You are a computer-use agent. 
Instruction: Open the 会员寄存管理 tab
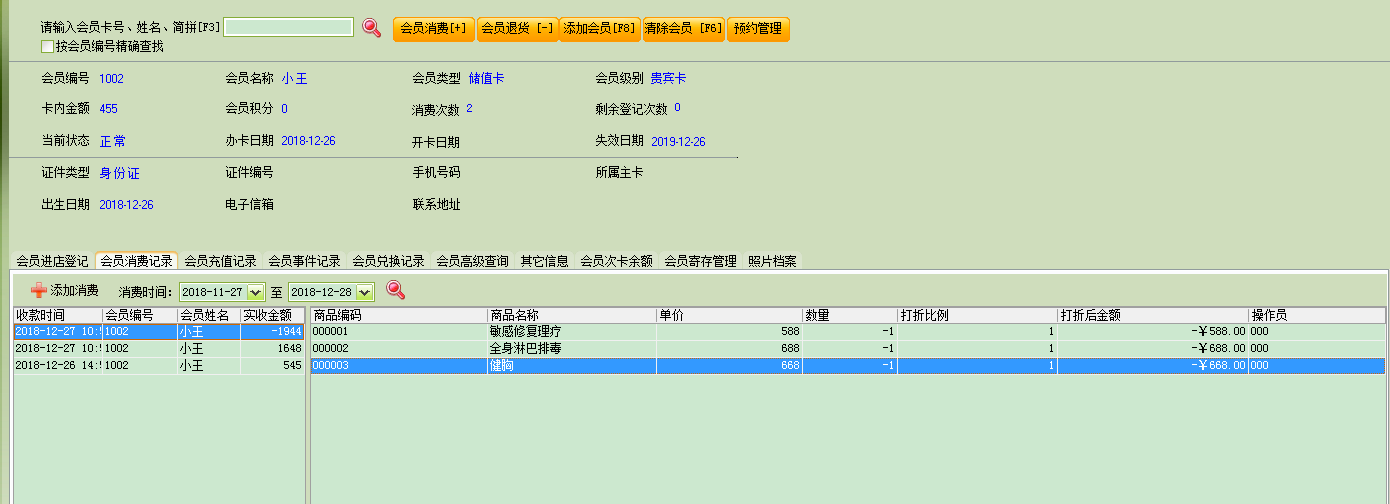(701, 261)
